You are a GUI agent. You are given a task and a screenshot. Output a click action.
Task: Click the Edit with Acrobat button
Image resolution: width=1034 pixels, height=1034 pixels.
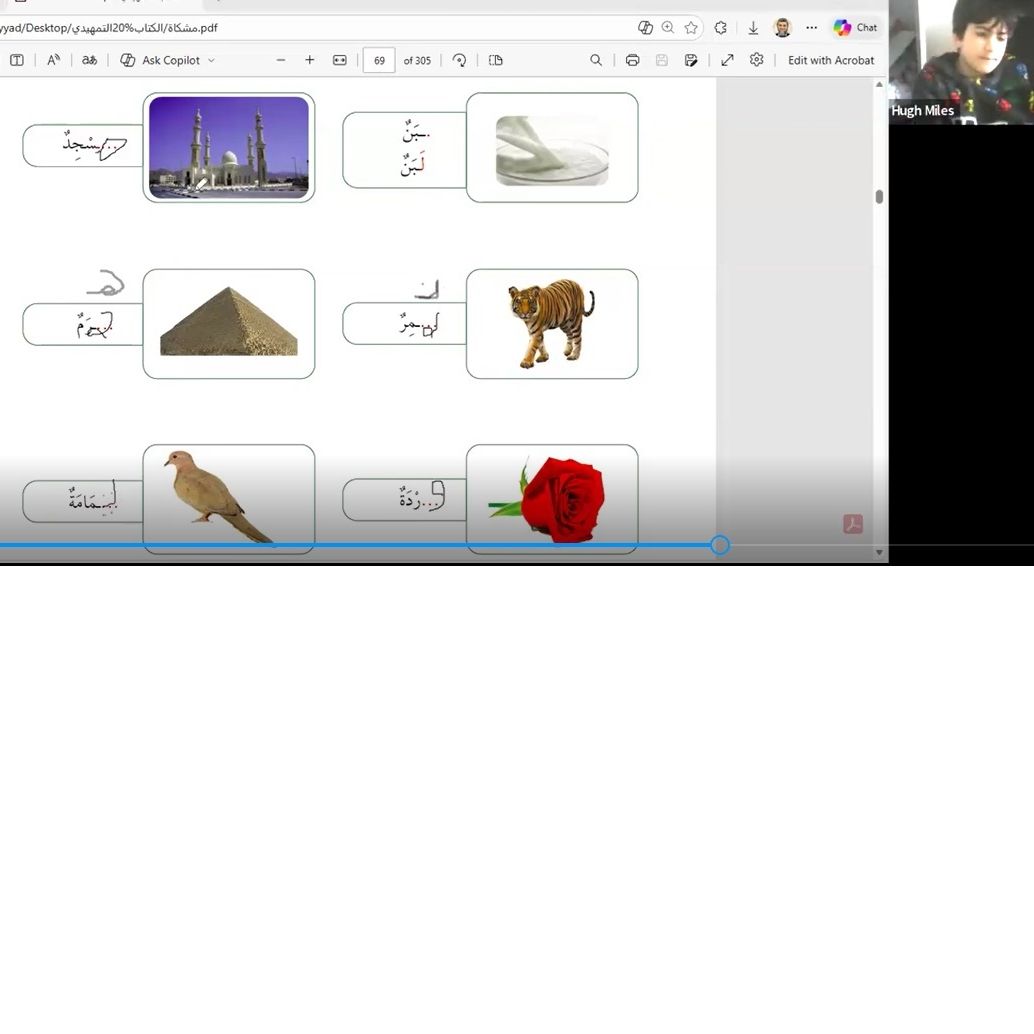830,60
